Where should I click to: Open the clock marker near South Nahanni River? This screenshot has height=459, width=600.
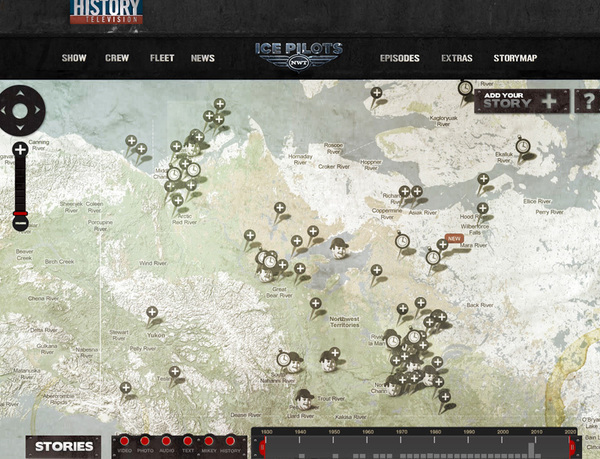click(x=284, y=359)
